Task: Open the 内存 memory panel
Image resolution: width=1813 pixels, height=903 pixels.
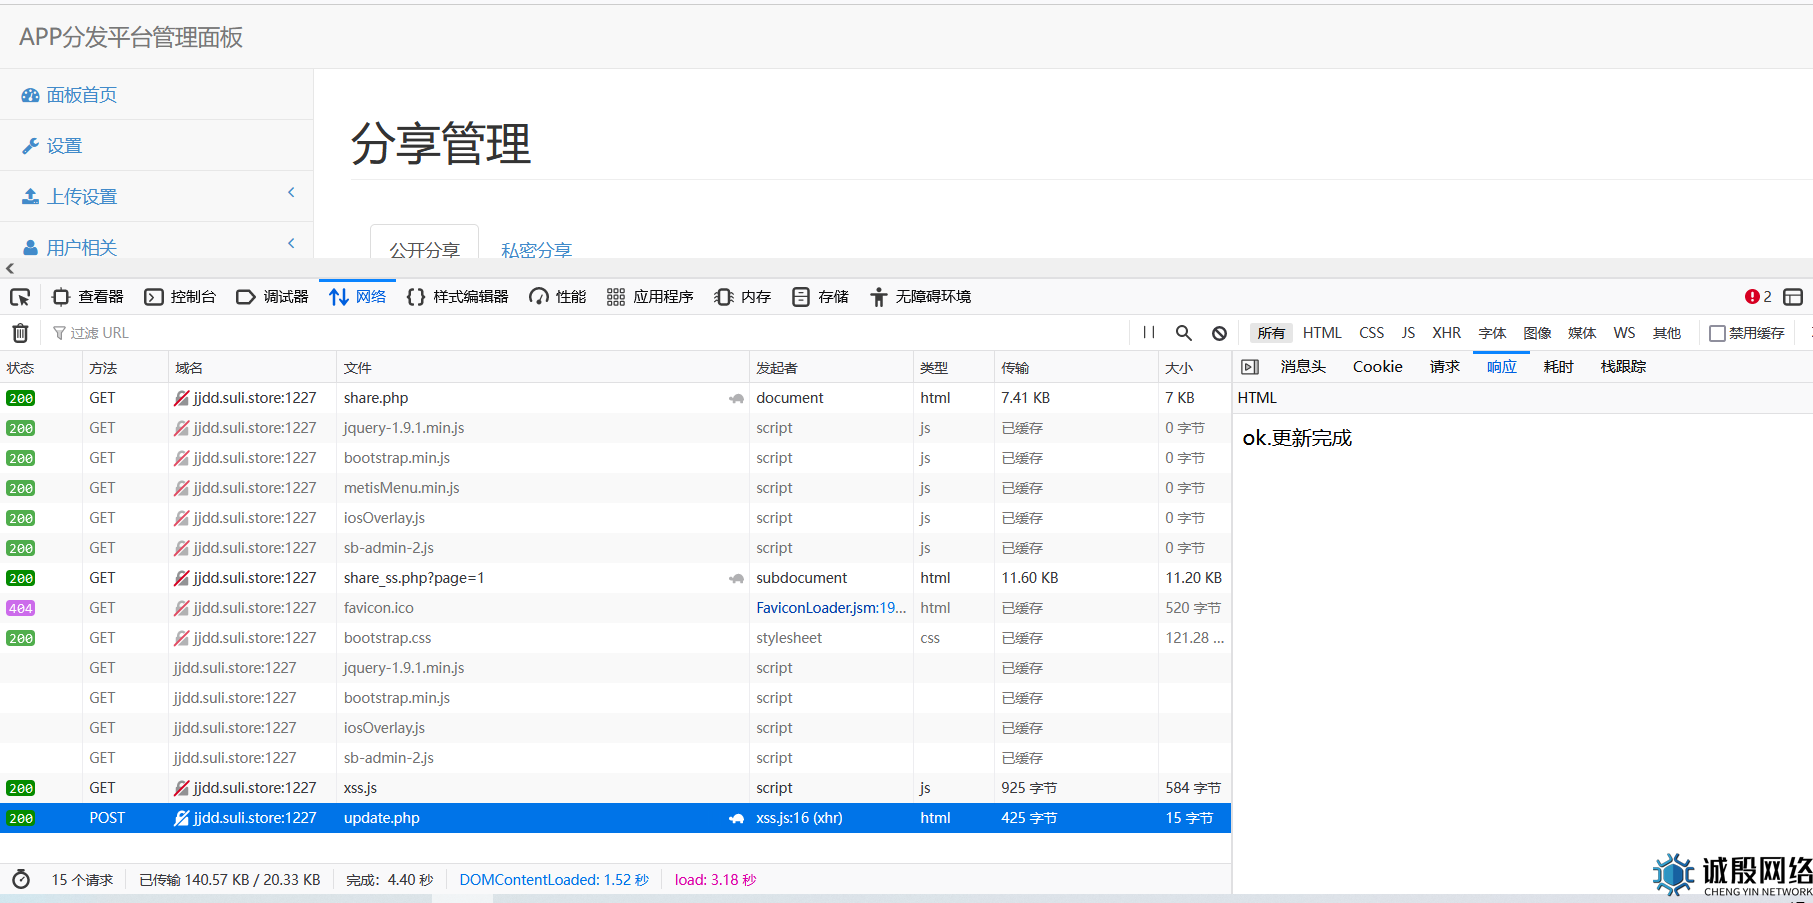Action: (x=743, y=297)
